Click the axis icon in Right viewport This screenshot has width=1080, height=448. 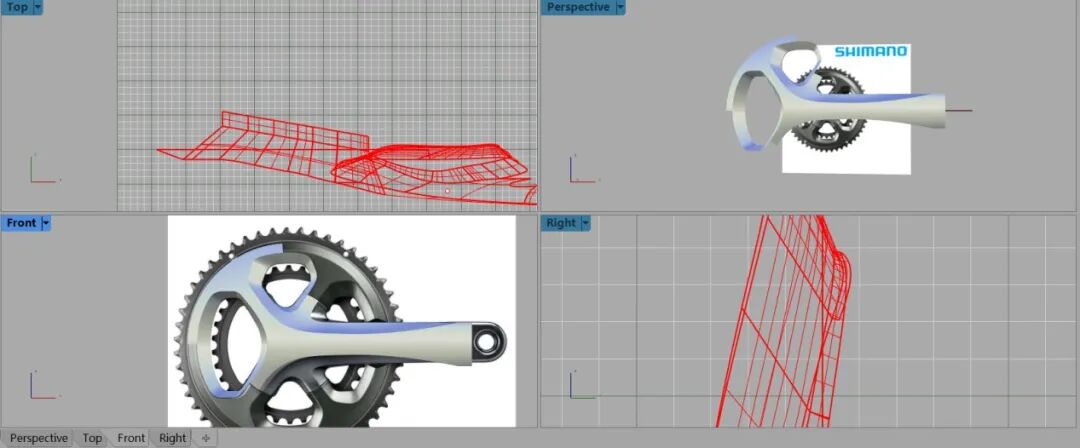pos(583,385)
